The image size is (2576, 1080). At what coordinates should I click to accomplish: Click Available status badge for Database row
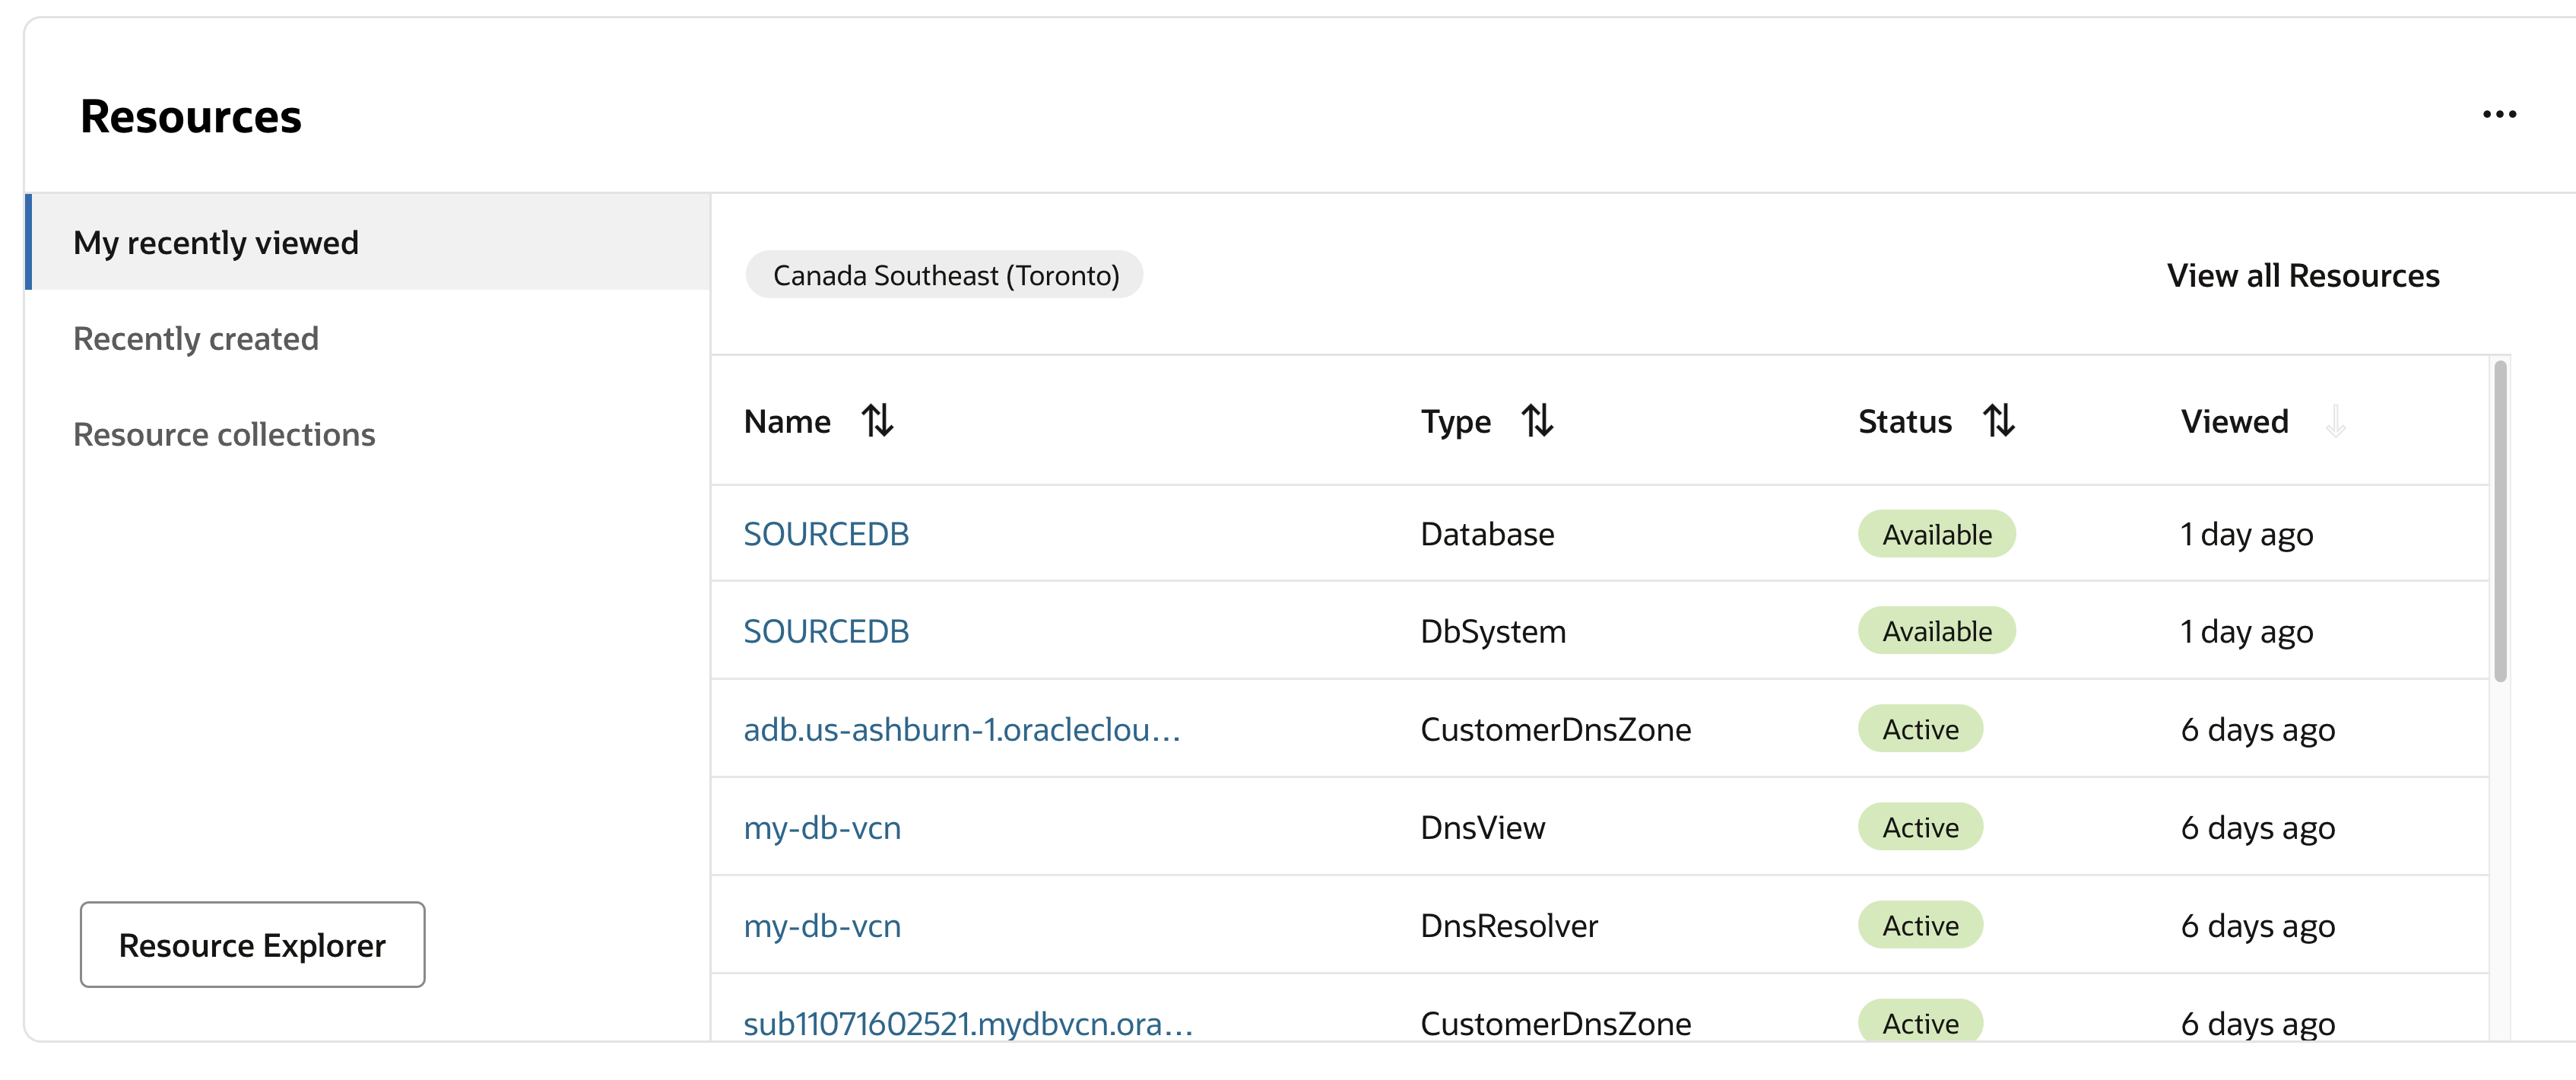click(1937, 534)
